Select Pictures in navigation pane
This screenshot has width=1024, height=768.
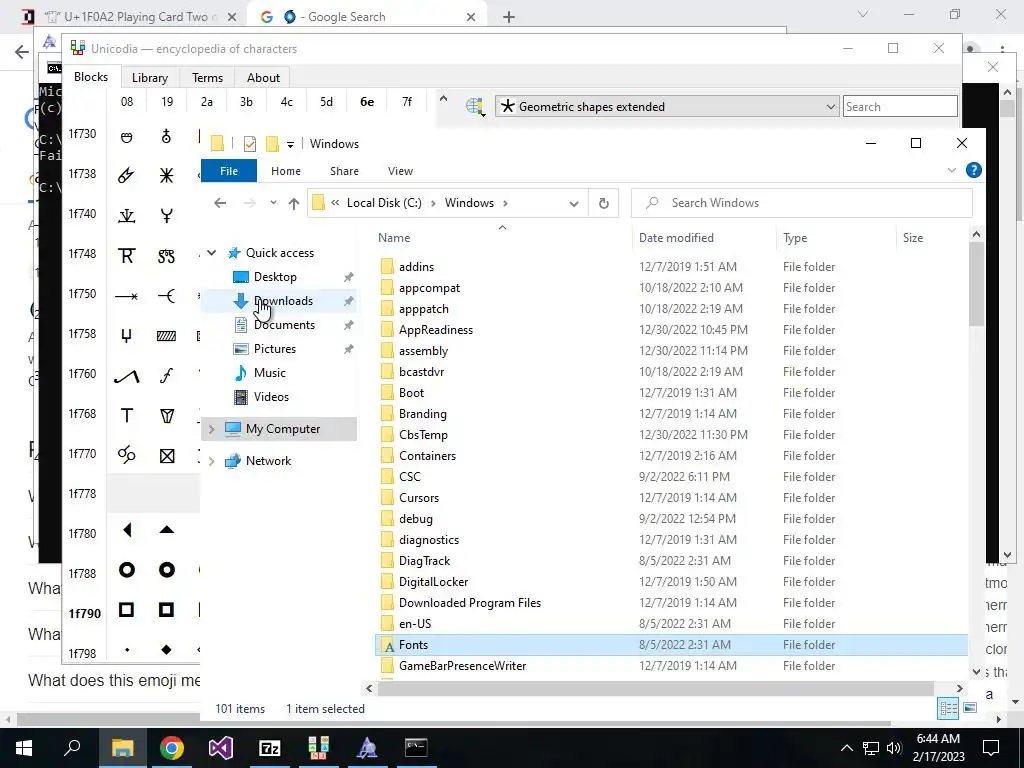click(x=278, y=349)
